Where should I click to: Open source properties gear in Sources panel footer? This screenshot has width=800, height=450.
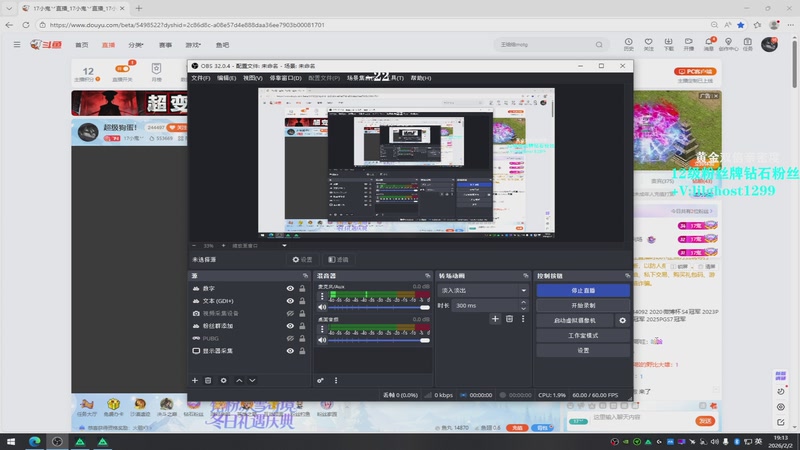coord(223,380)
